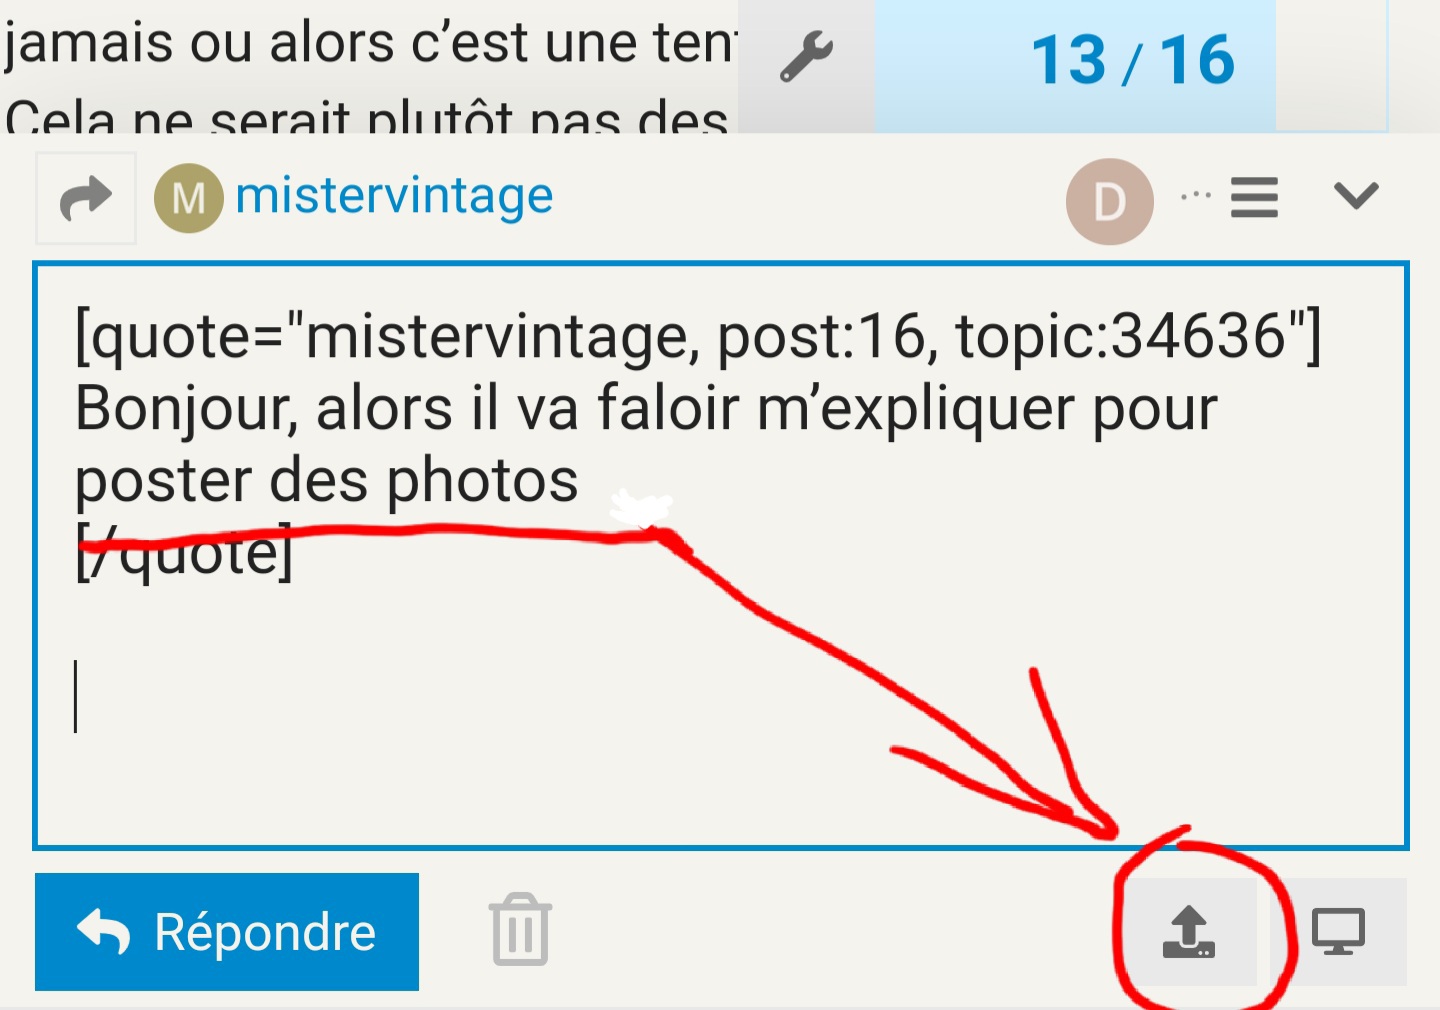Click the line starting with Bonjour, alors il va
Viewport: 1440px width, 1010px height.
(x=646, y=409)
